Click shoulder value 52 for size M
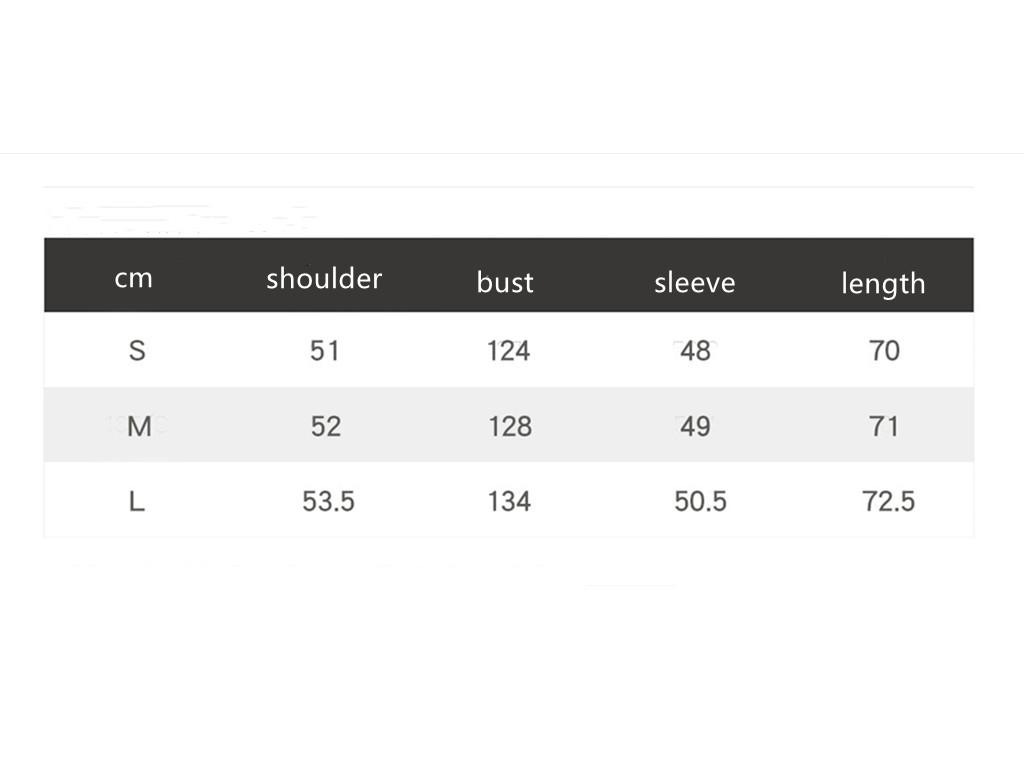Image resolution: width=1024 pixels, height=768 pixels. pos(326,427)
